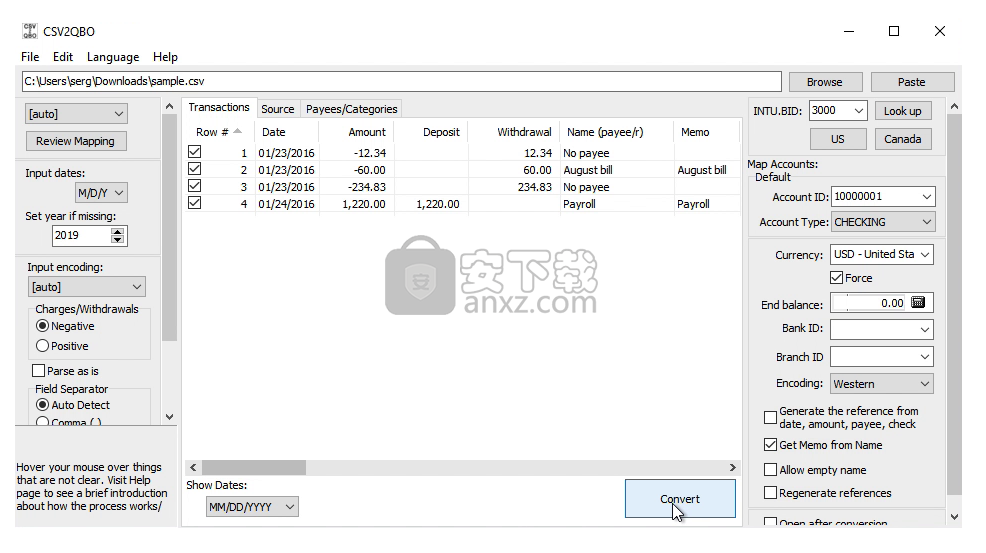The image size is (986, 553).
Task: Open the Currency USD dropdown
Action: click(882, 254)
